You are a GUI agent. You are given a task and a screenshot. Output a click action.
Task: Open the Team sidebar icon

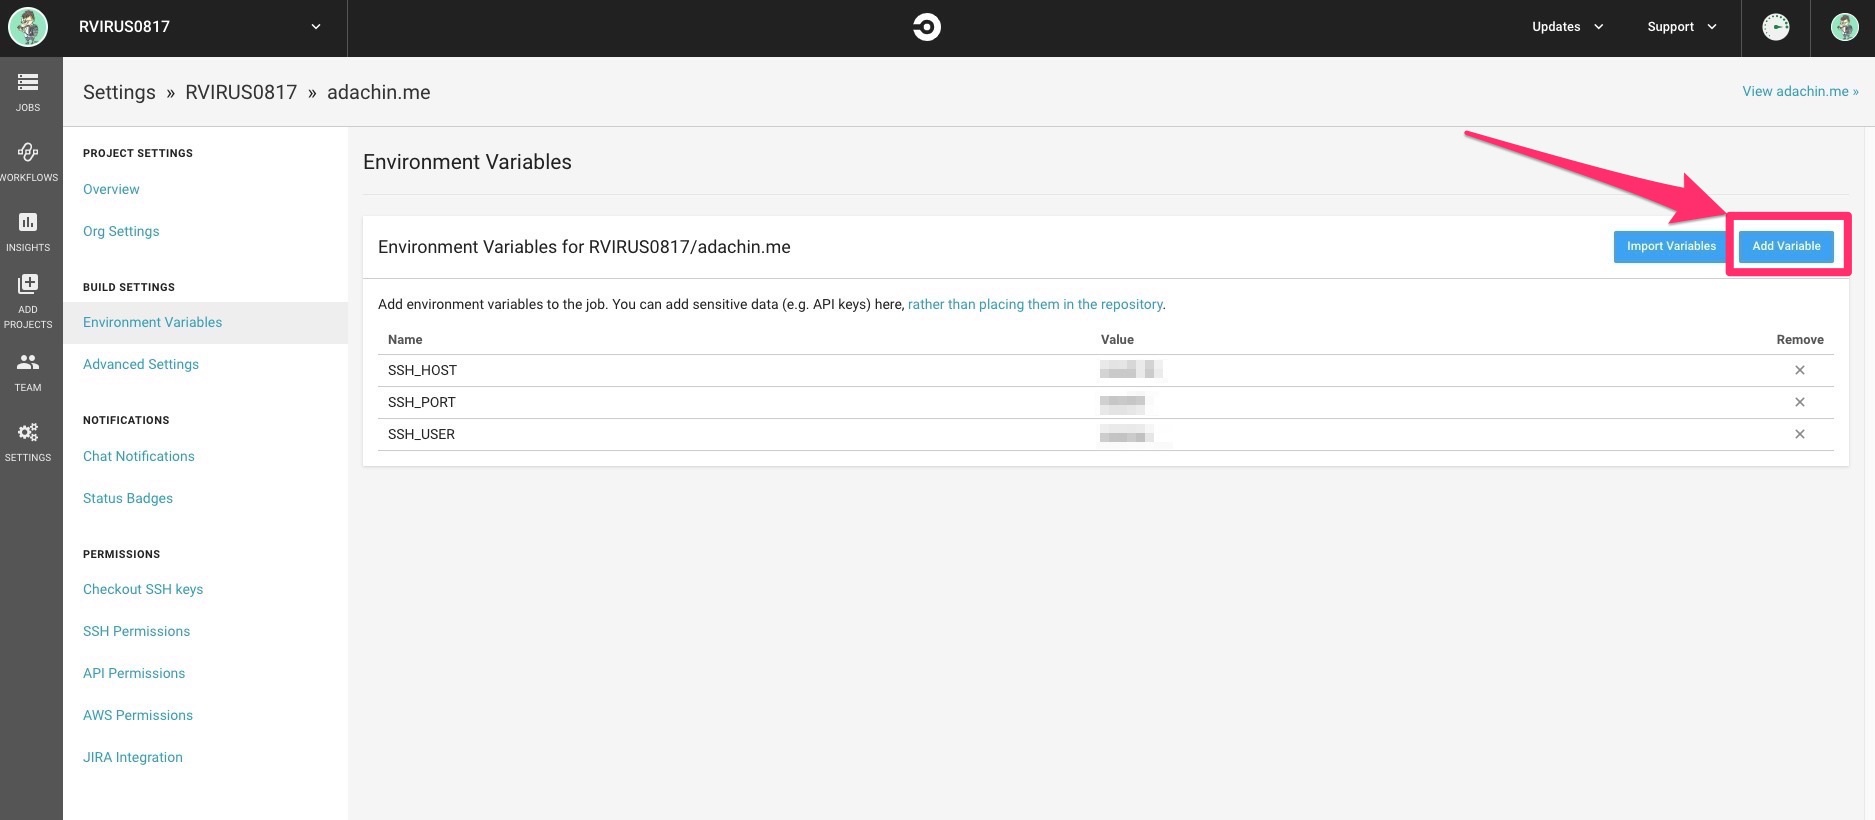tap(28, 371)
